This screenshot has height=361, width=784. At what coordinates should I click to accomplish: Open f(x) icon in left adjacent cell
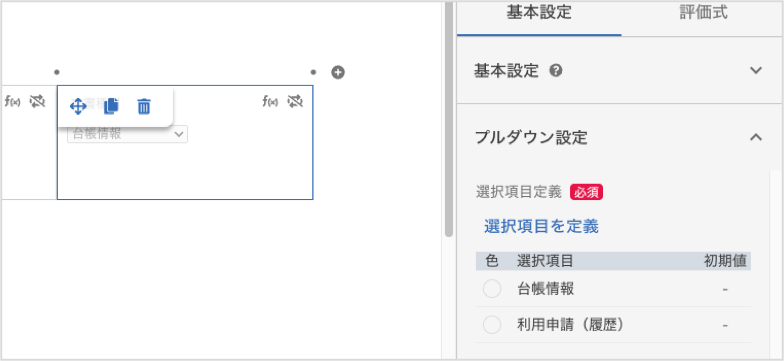pyautogui.click(x=12, y=102)
